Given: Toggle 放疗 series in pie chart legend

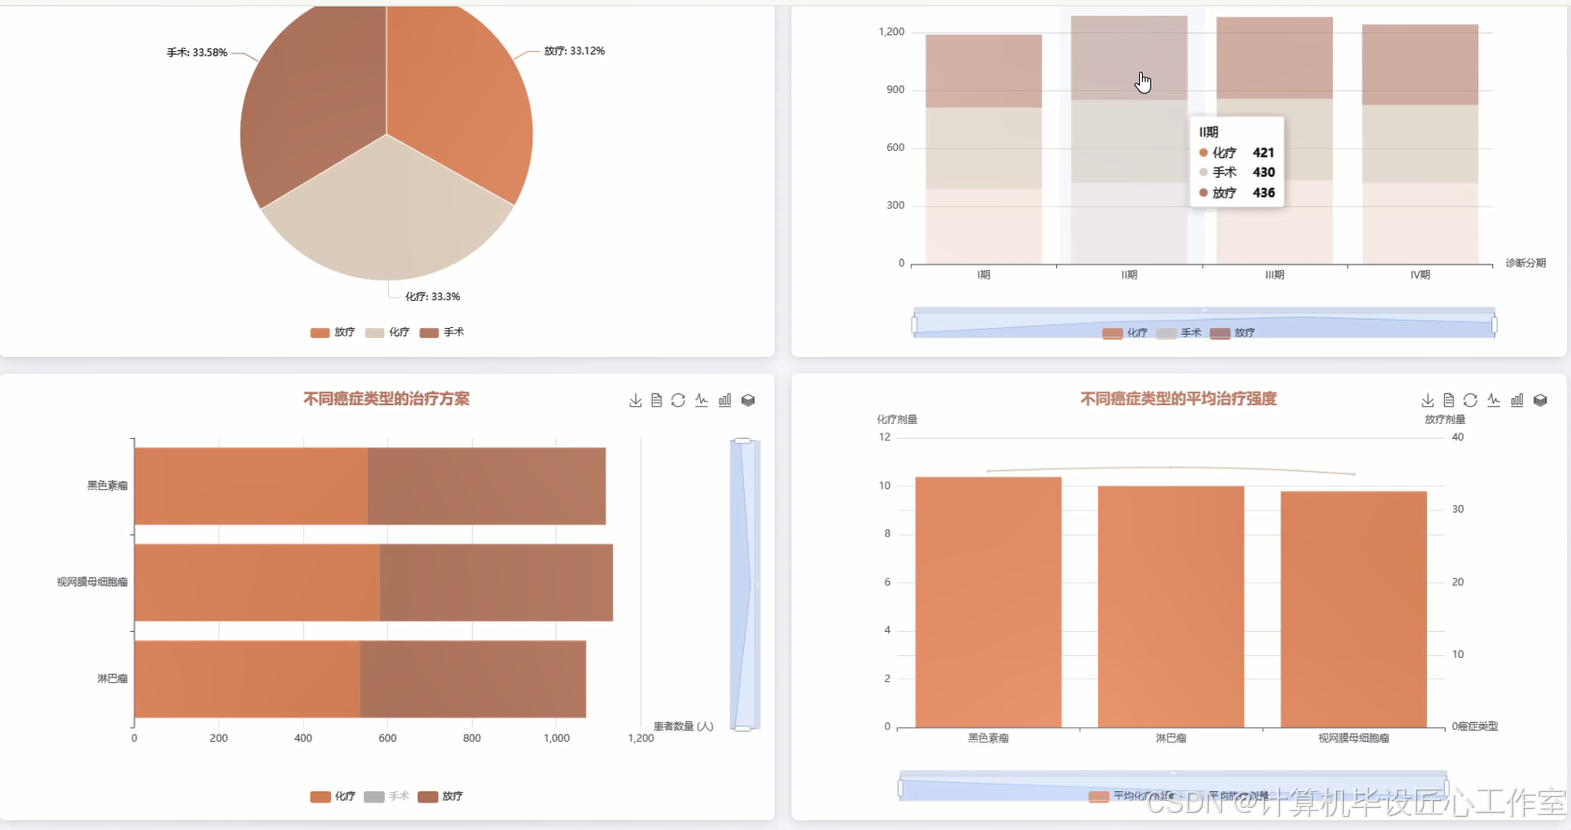Looking at the screenshot, I should 332,332.
